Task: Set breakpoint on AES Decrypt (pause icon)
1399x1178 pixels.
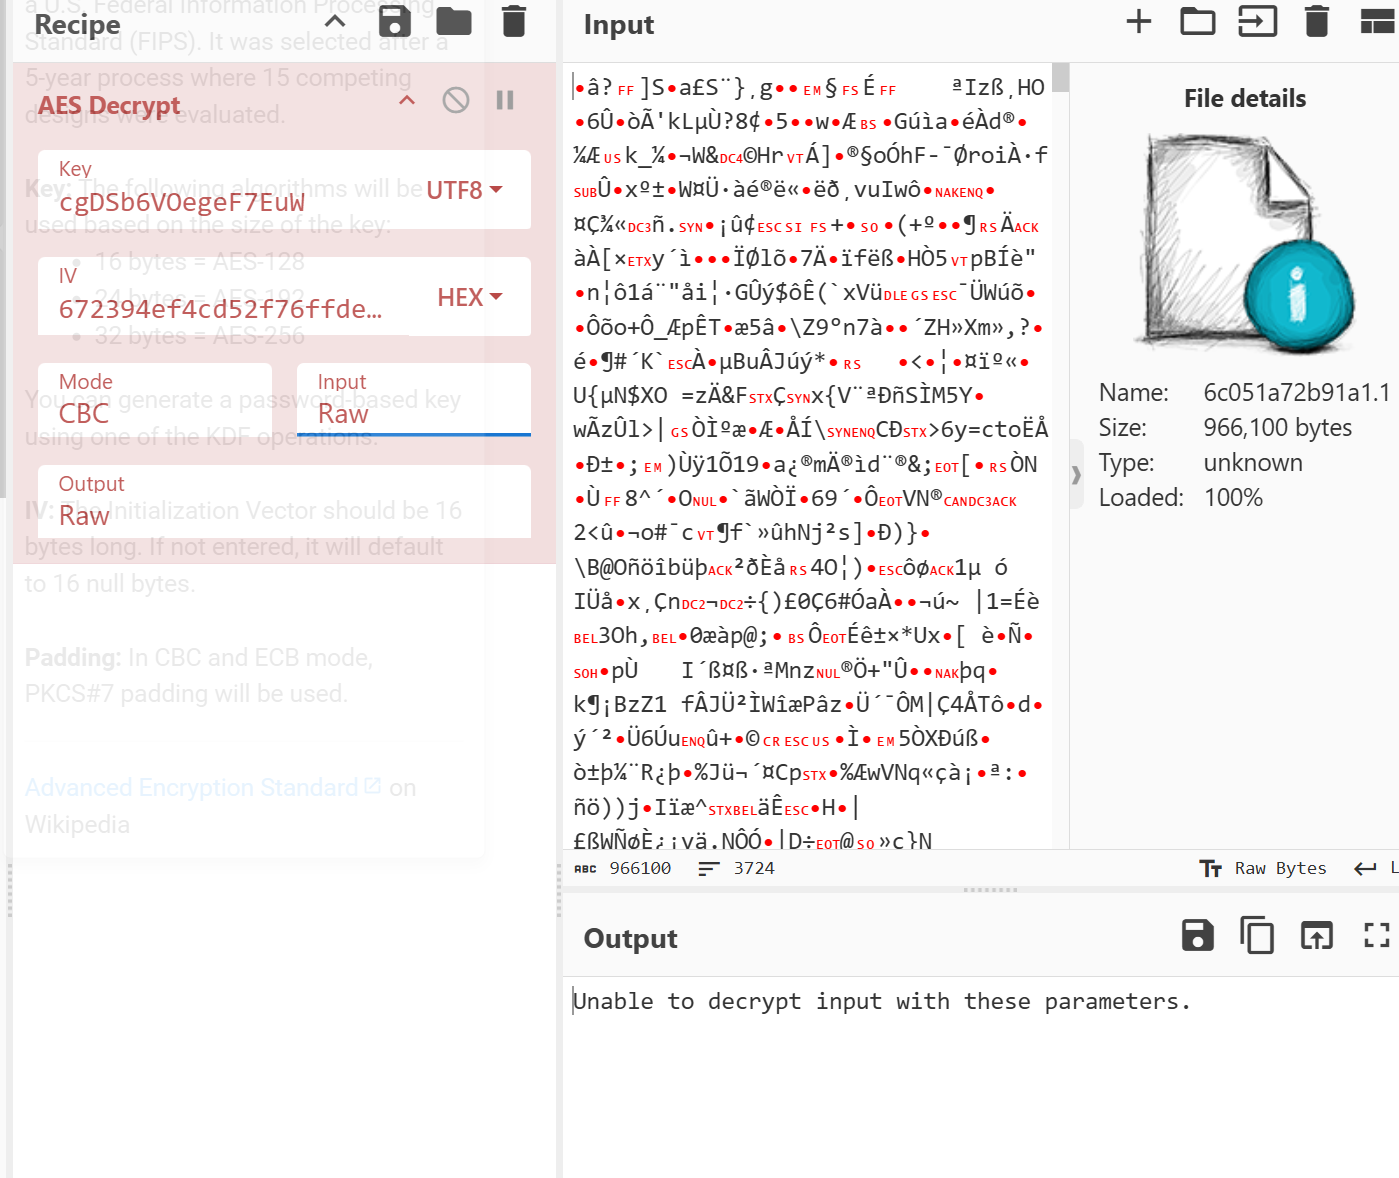Action: 505,100
